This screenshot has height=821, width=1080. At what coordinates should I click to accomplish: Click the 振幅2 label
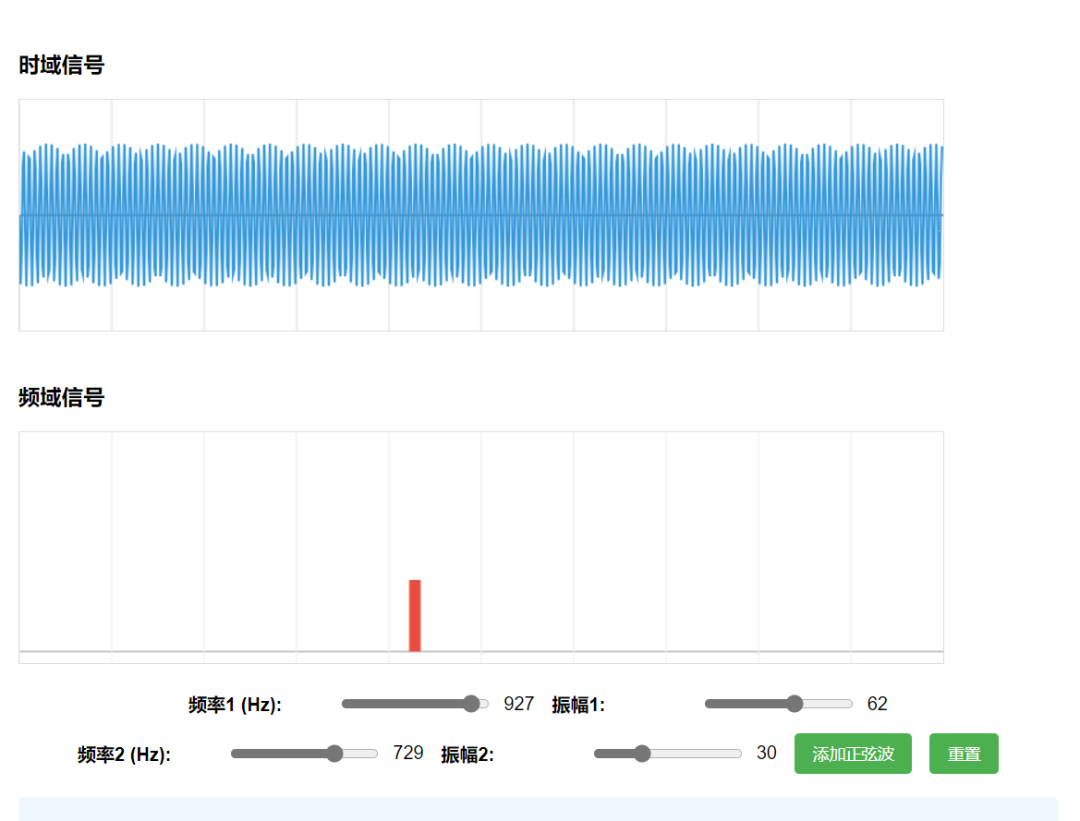point(467,754)
